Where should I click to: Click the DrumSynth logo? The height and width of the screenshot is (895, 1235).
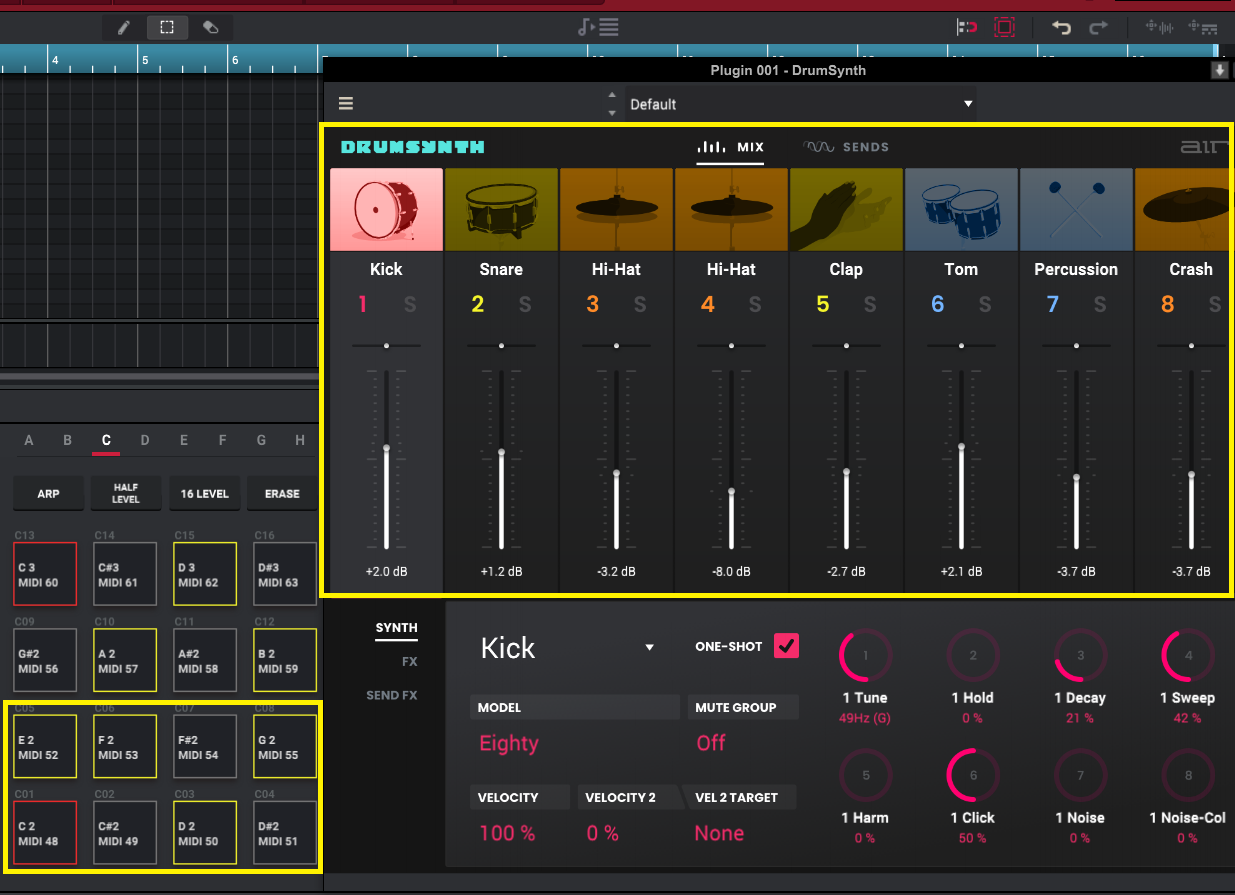click(412, 147)
